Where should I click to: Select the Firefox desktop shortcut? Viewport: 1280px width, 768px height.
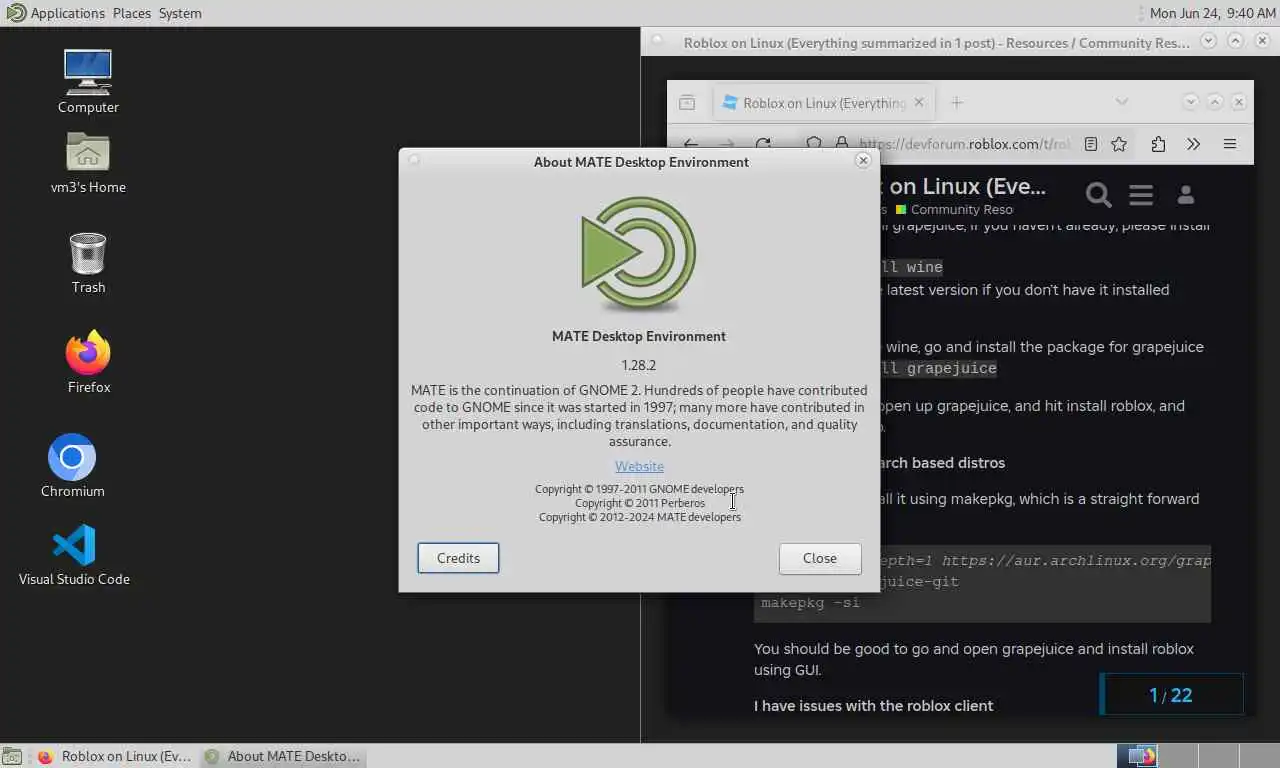[x=88, y=362]
